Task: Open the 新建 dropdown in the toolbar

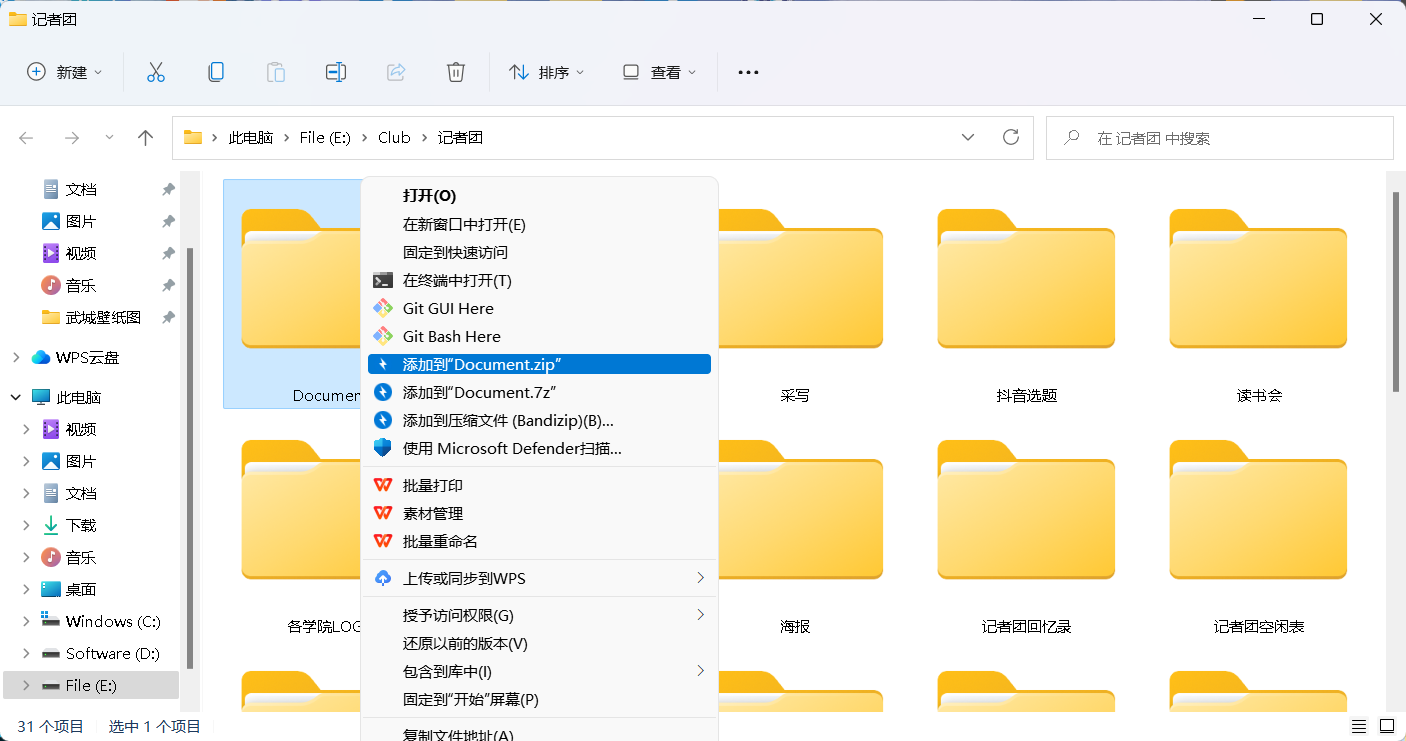Action: point(65,72)
